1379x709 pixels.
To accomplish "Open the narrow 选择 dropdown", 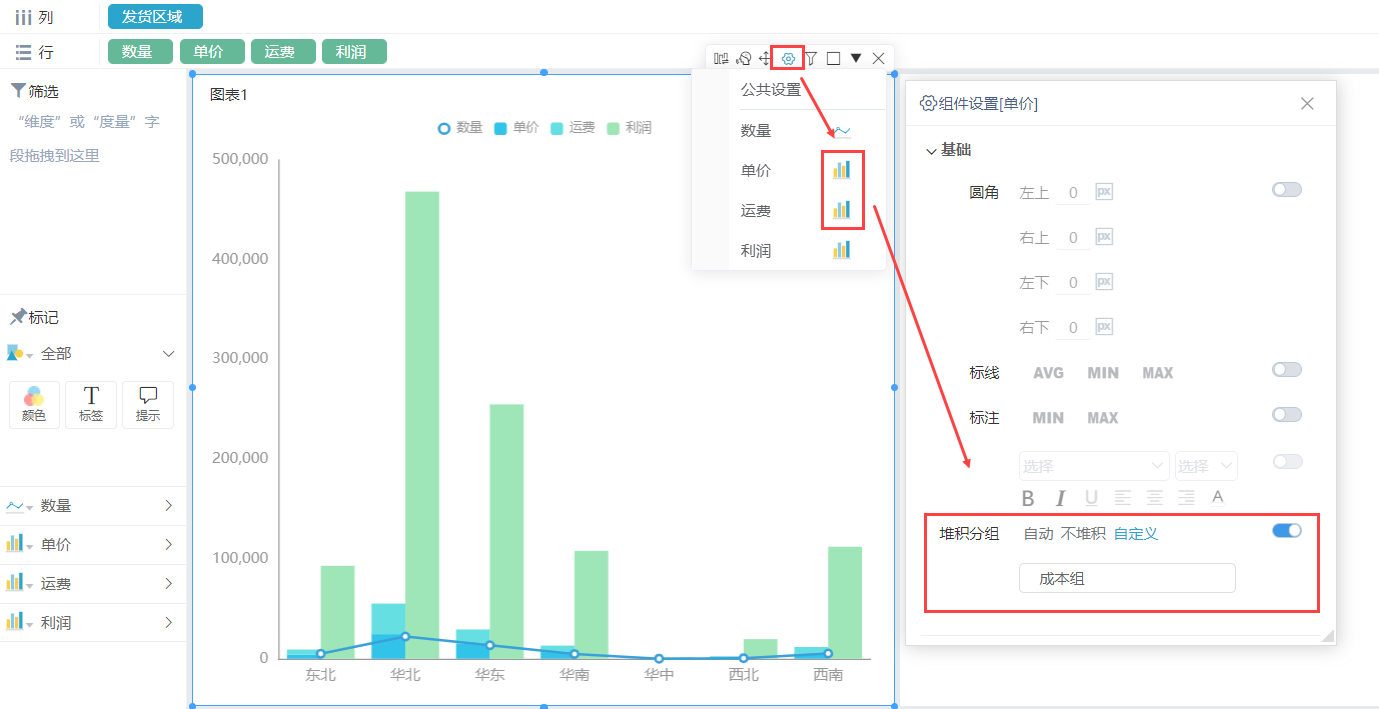I will point(1206,466).
